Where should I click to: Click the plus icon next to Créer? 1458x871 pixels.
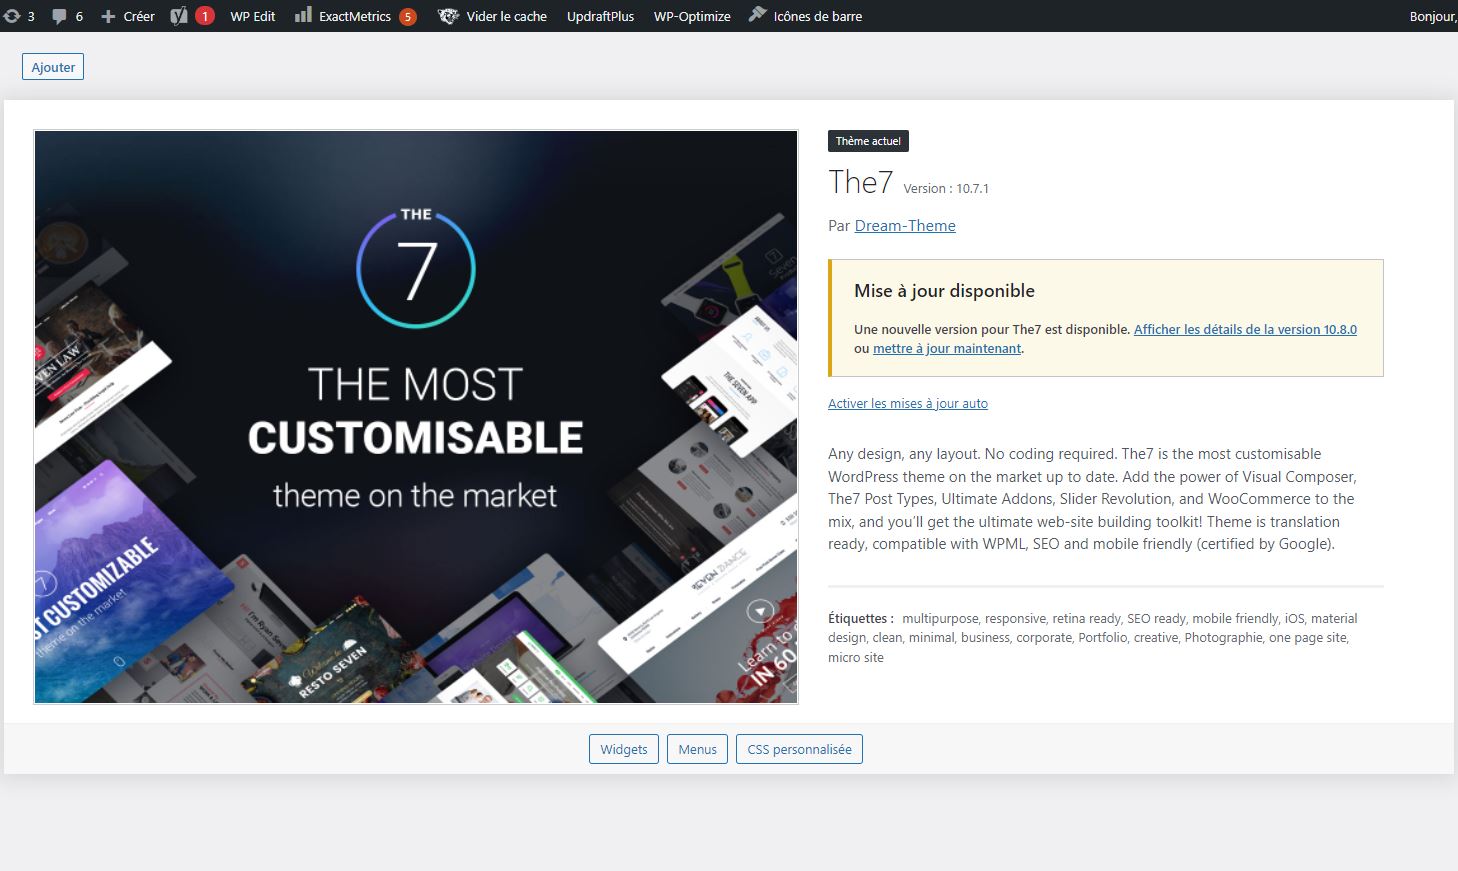[108, 16]
